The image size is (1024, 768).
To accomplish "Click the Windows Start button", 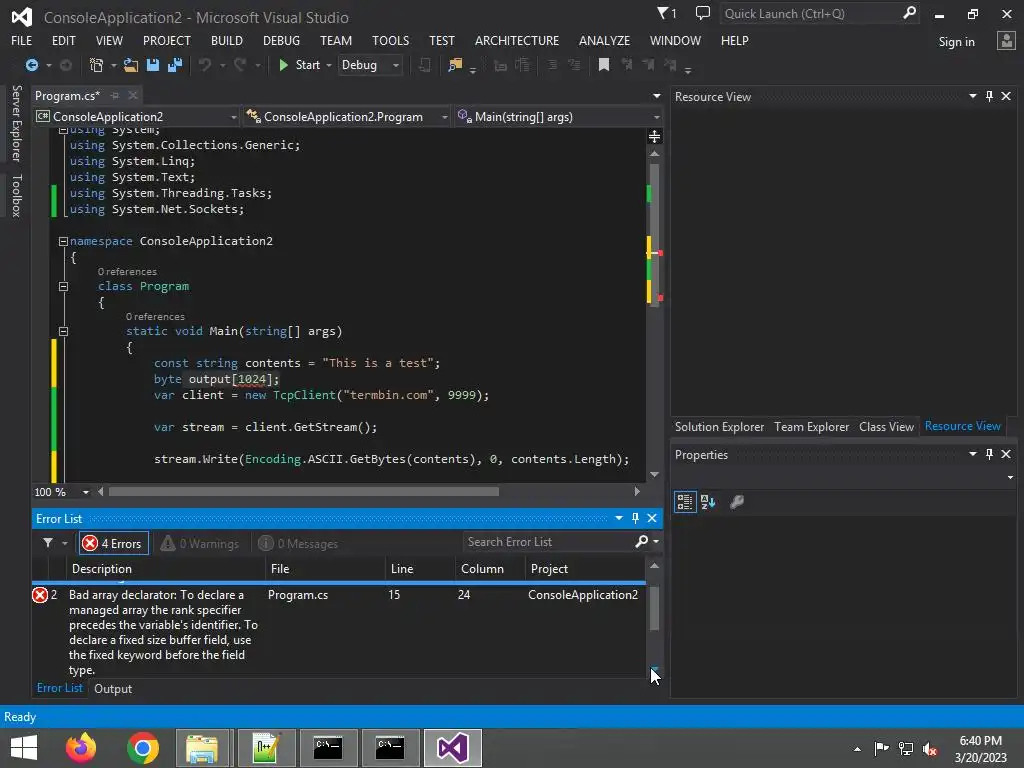I will 24,748.
